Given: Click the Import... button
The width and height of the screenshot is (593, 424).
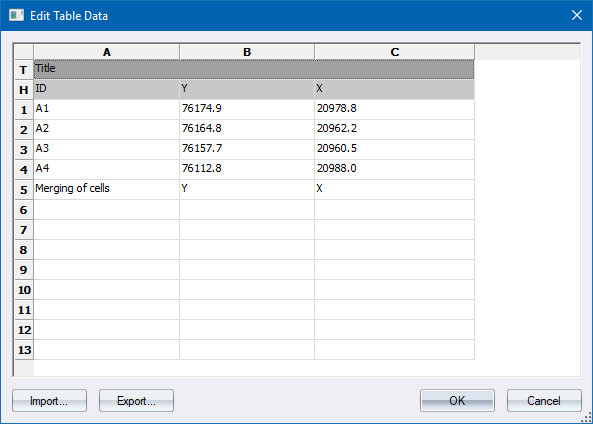Looking at the screenshot, I should (50, 401).
